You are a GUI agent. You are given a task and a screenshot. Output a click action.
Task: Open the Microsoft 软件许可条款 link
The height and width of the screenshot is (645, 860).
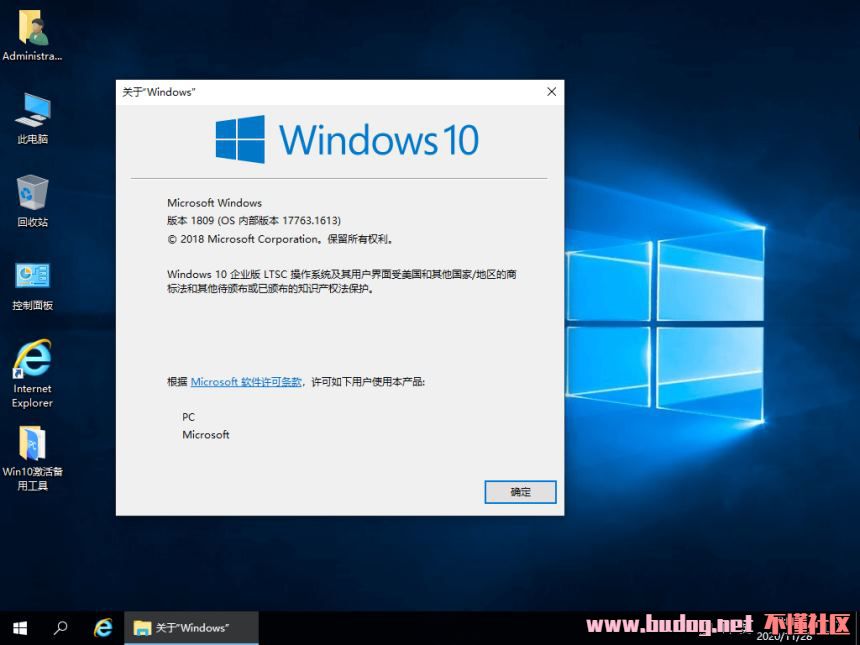[246, 382]
